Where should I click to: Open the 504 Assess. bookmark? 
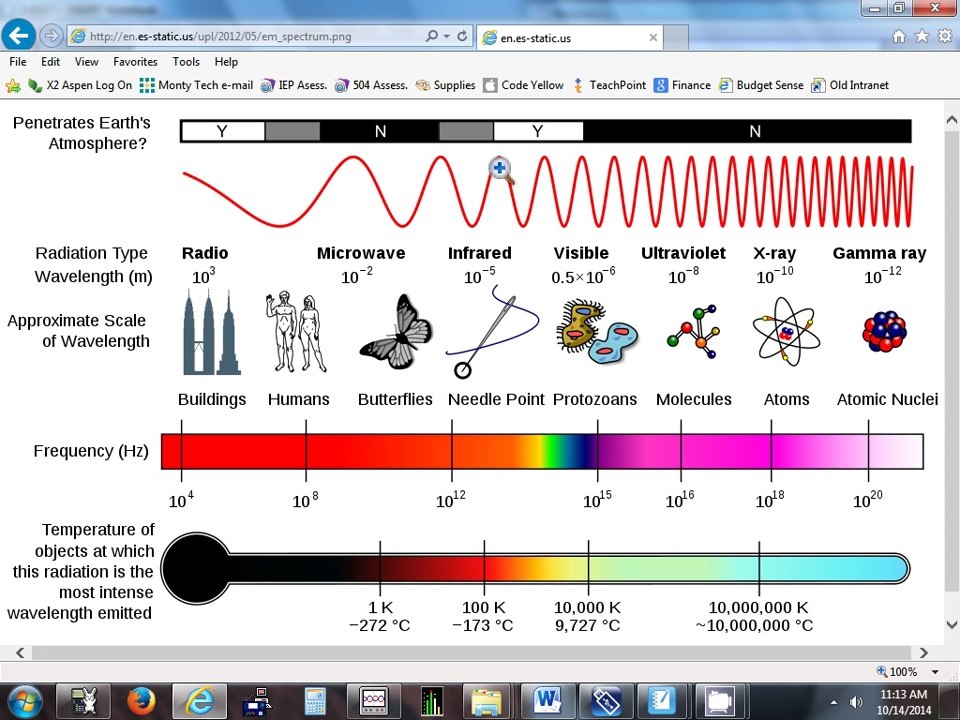(371, 86)
